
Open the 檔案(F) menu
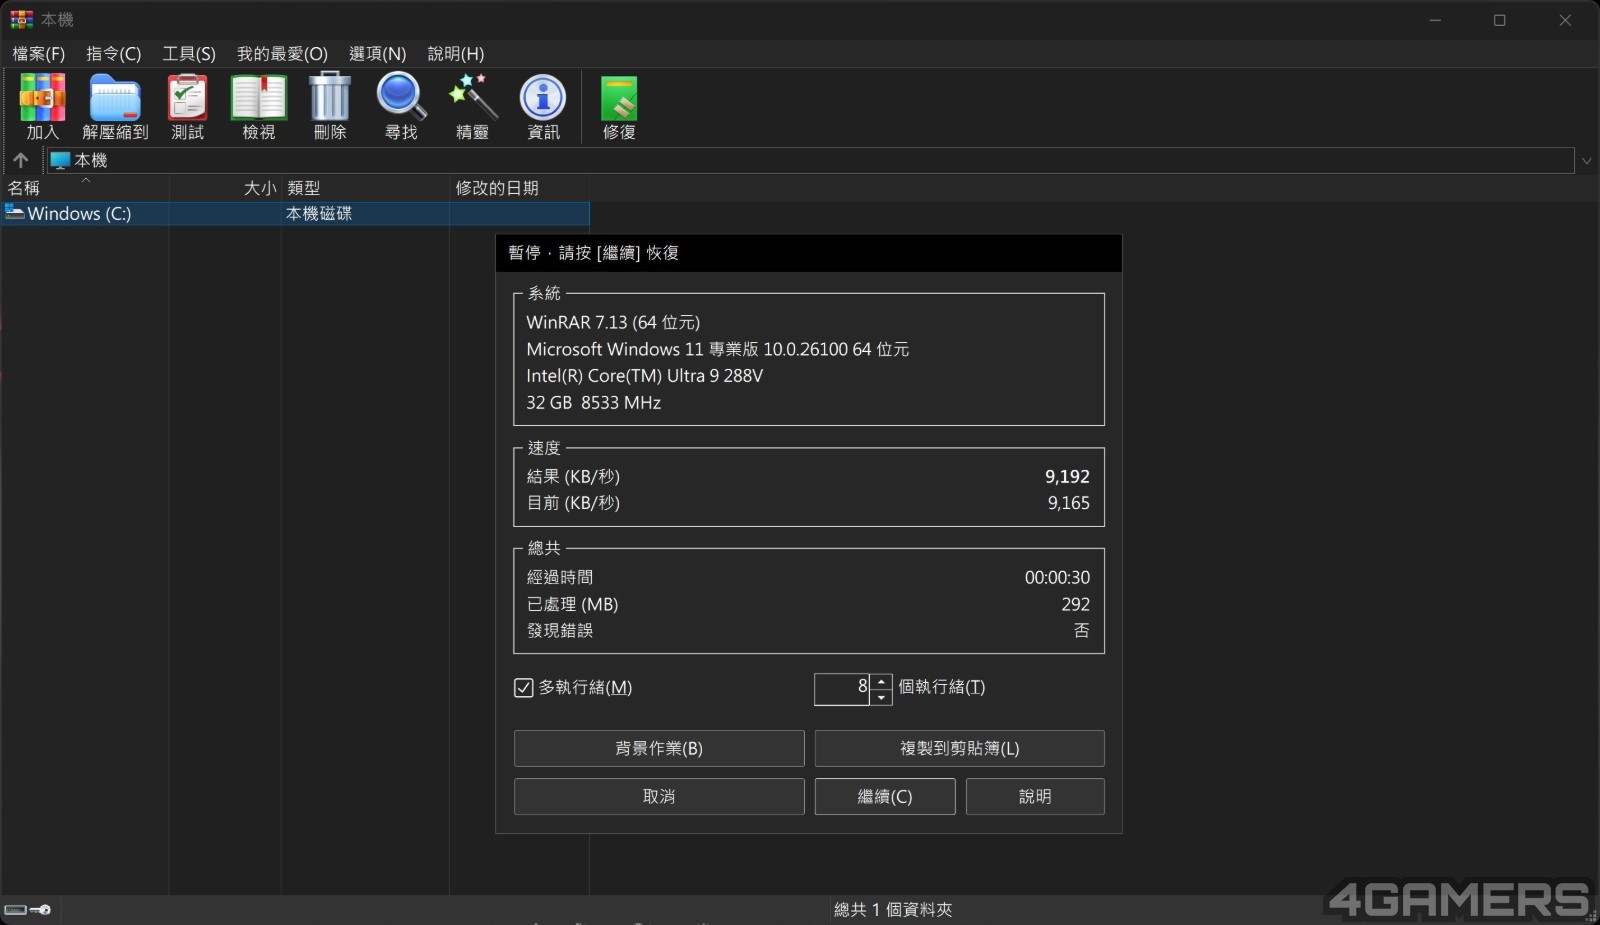point(38,54)
